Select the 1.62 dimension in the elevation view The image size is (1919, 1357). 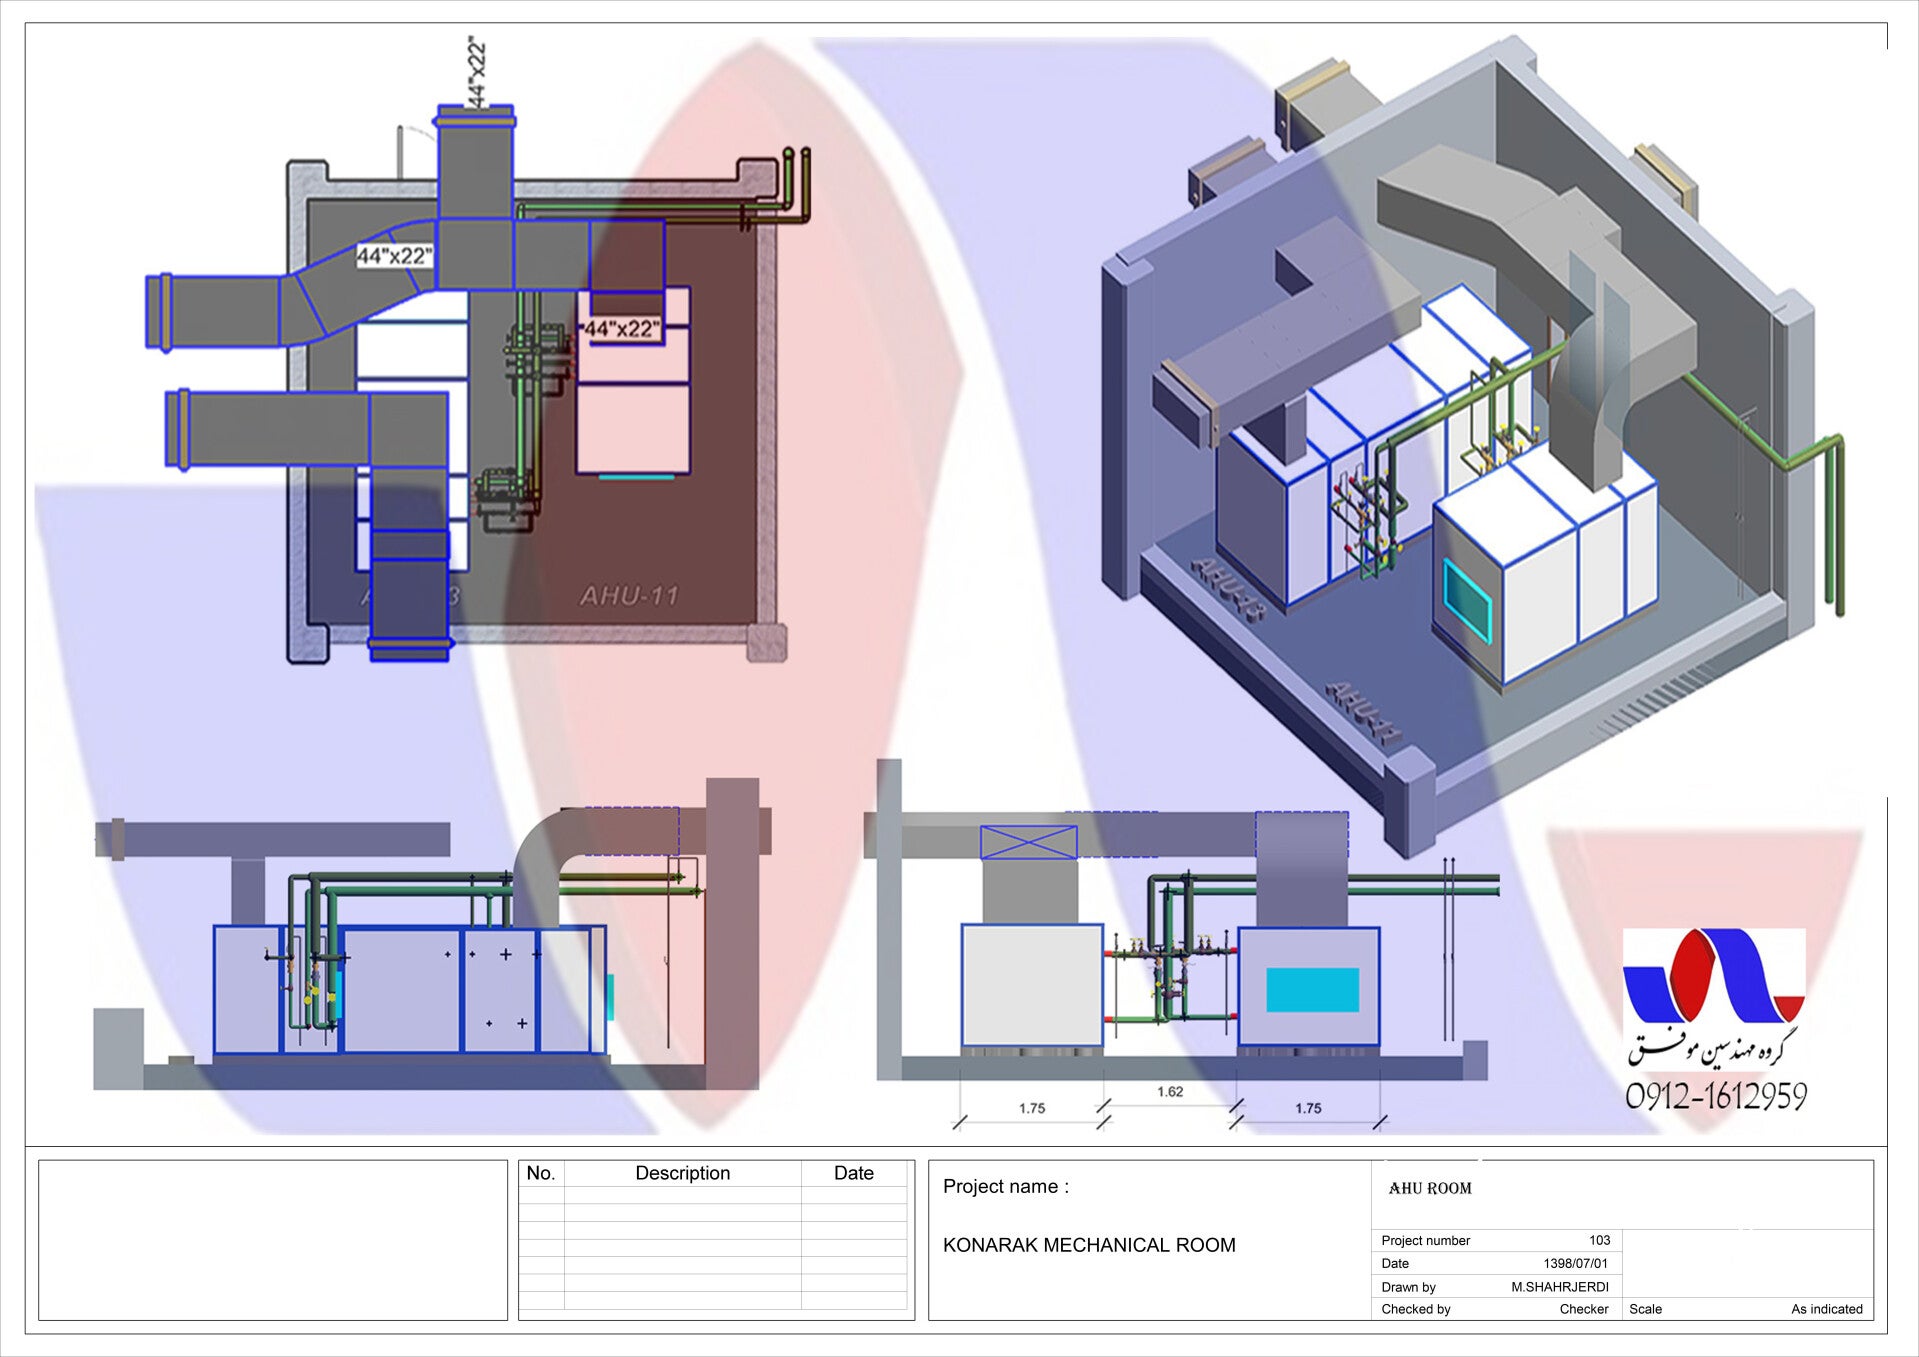point(1170,1092)
